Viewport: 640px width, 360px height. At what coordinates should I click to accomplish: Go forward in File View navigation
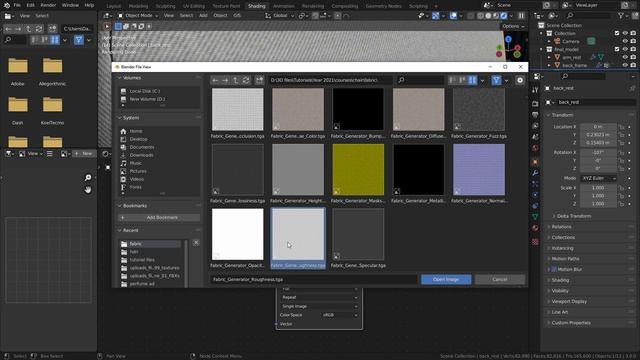[x=225, y=80]
